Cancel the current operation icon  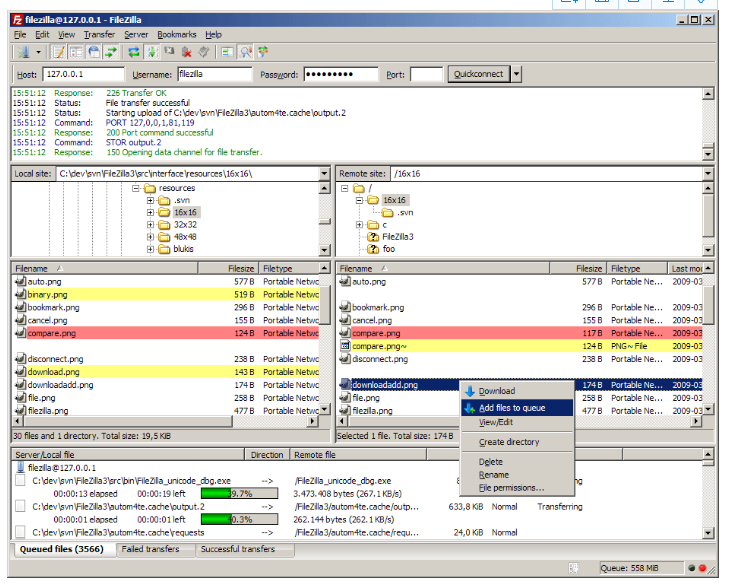click(x=169, y=52)
